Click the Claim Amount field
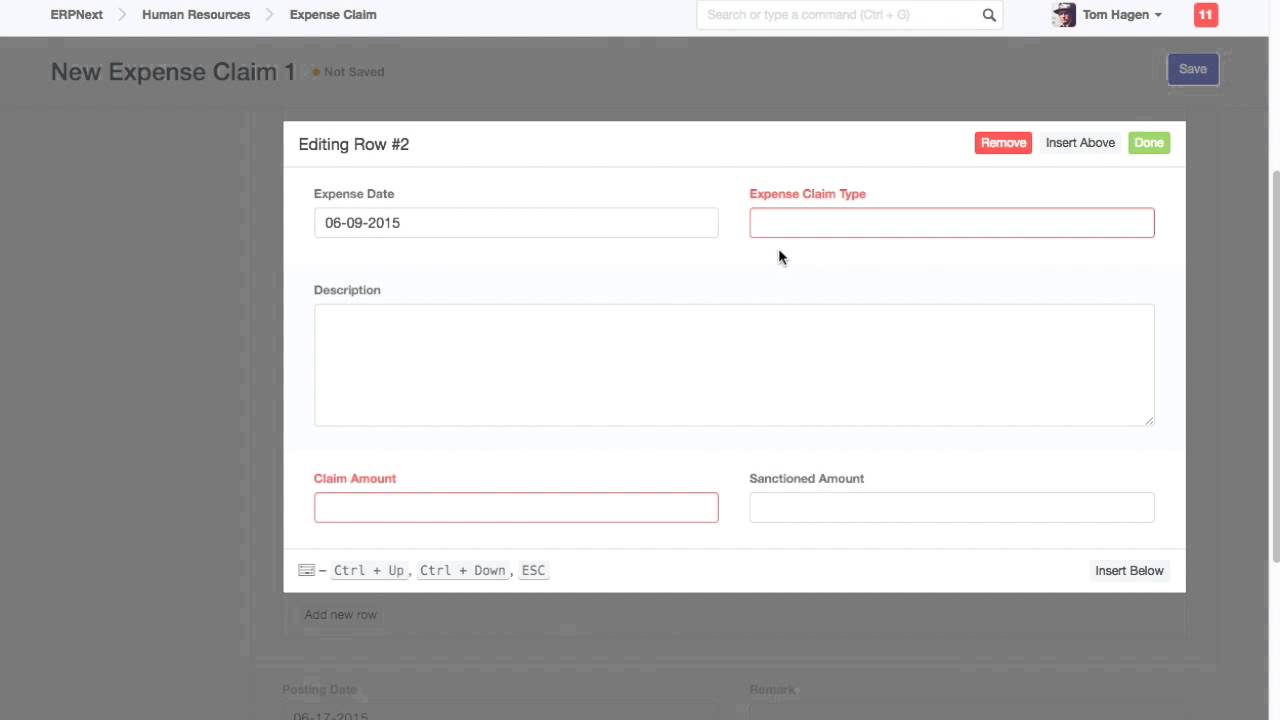The image size is (1280, 720). [516, 507]
